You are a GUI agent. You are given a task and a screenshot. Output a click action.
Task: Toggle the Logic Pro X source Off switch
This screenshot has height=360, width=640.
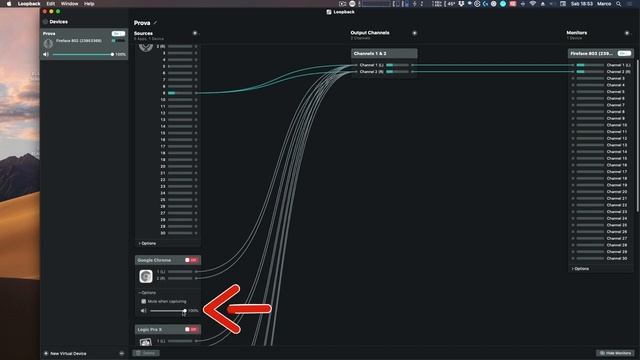click(x=191, y=329)
